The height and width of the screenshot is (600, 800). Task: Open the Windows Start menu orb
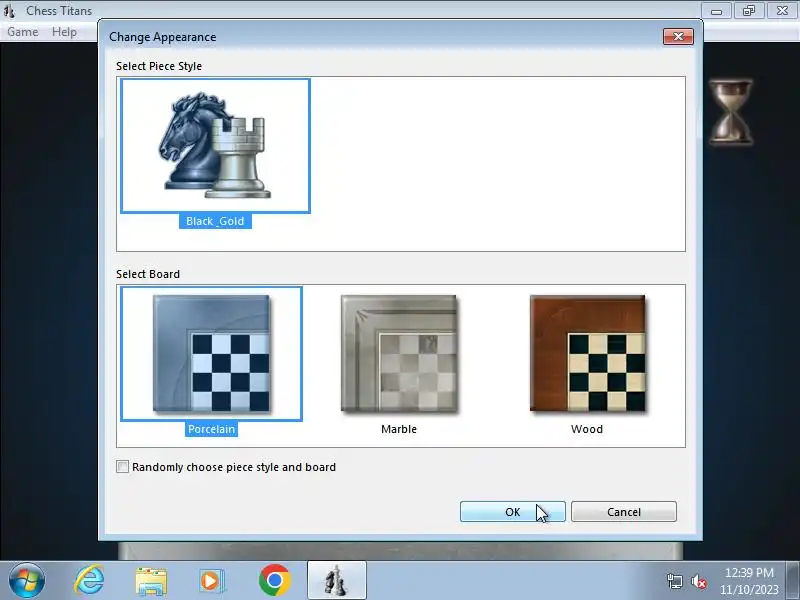[x=26, y=581]
